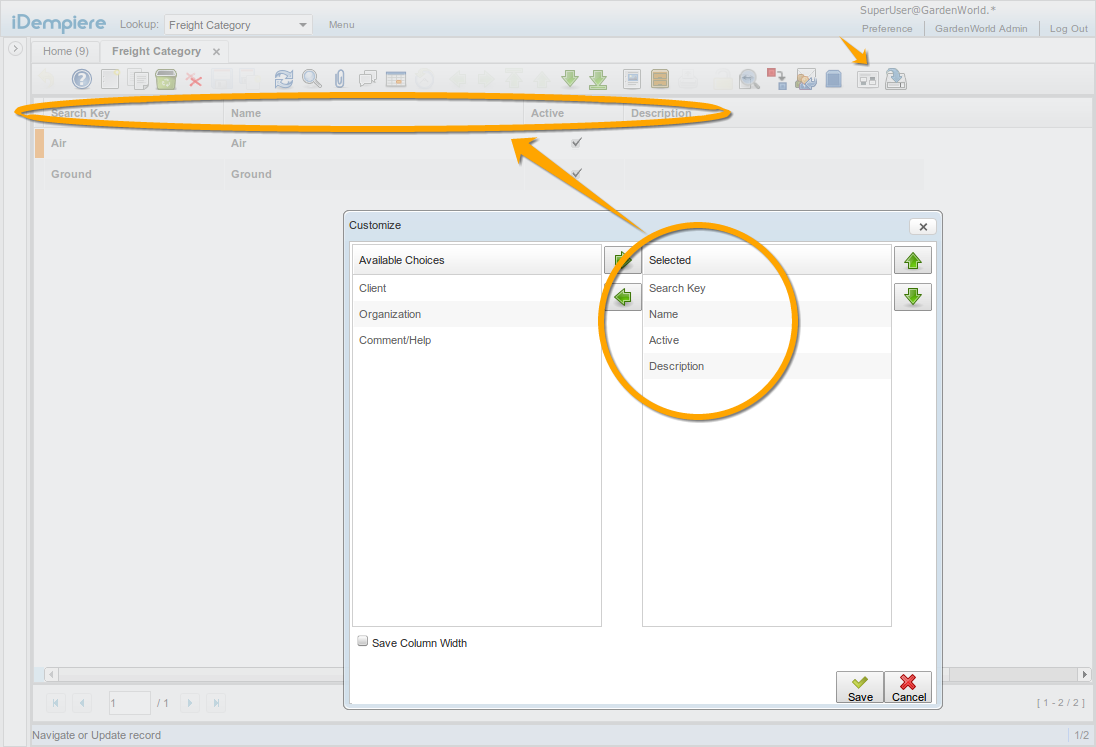Viewport: 1096px width, 747px height.
Task: Click the page number input field
Action: [x=129, y=703]
